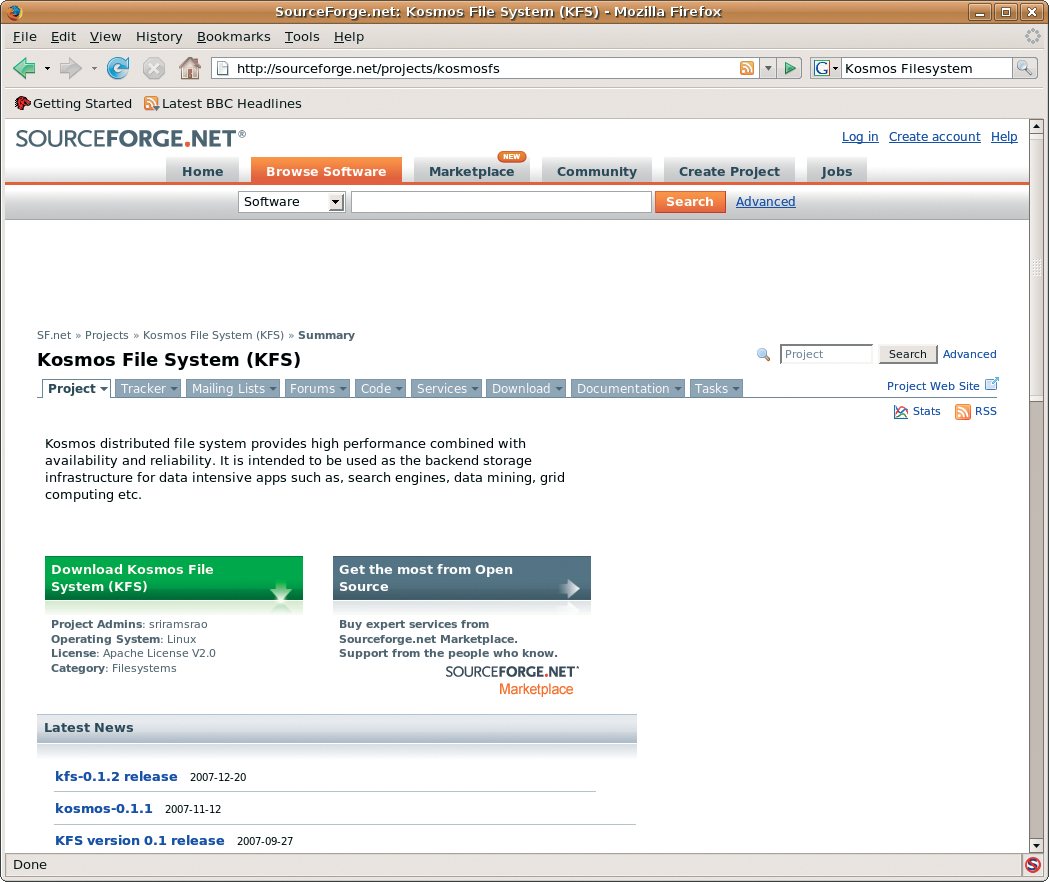Image resolution: width=1049 pixels, height=882 pixels.
Task: Reload the page with the refresh icon
Action: (118, 68)
